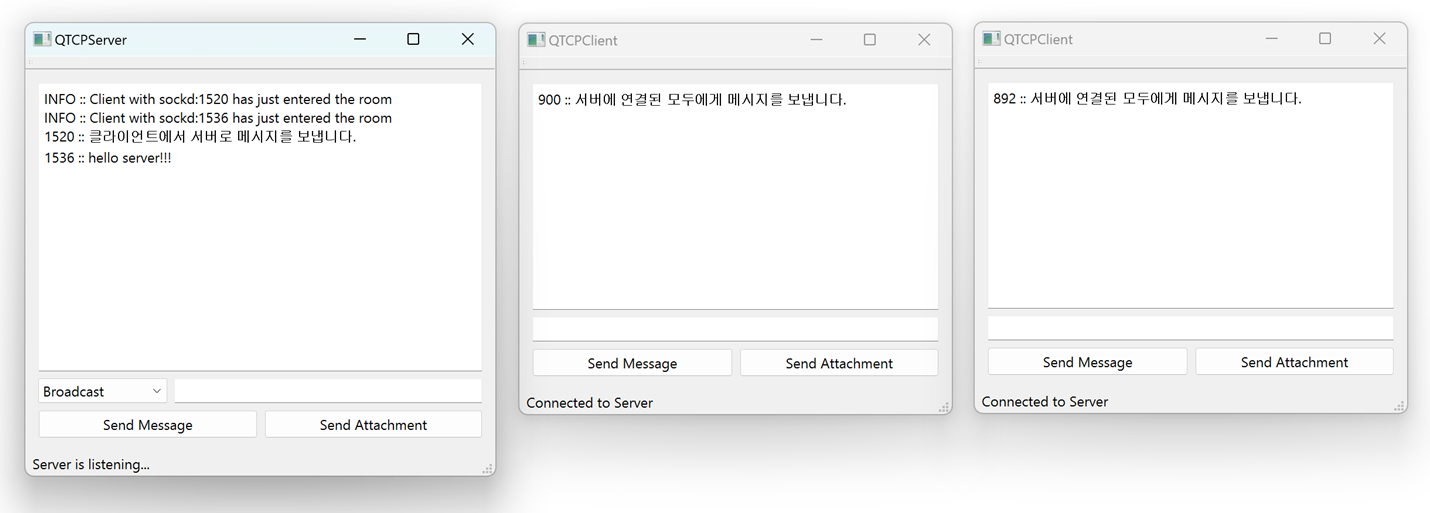Viewport: 1430px width, 513px height.
Task: Click the server log line starting '1520 ::'
Action: 200,137
